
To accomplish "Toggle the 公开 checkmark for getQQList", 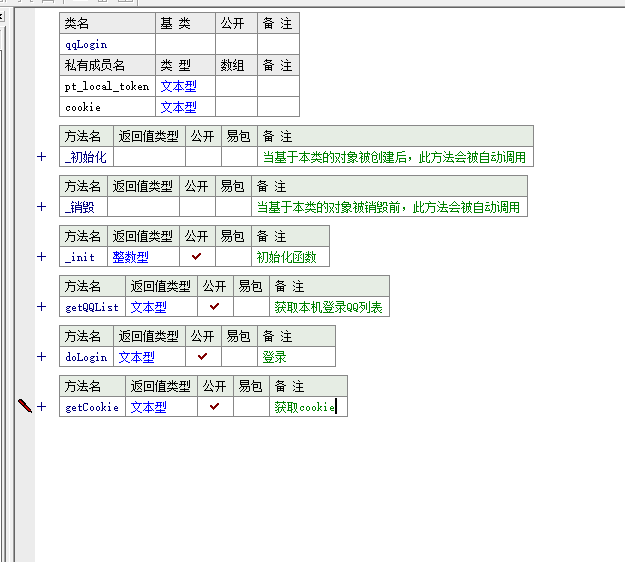I will click(x=214, y=307).
